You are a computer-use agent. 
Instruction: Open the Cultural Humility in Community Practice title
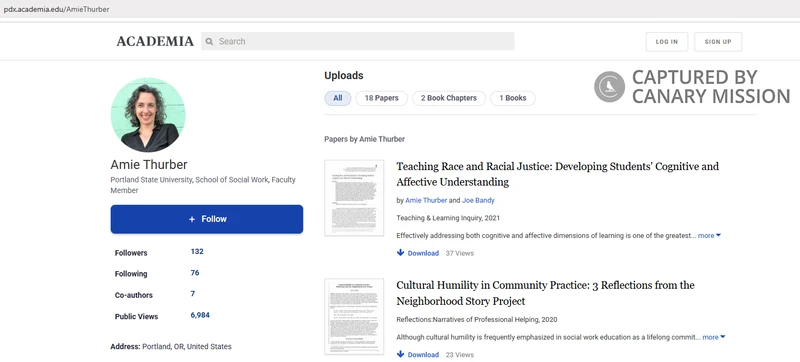(x=545, y=293)
